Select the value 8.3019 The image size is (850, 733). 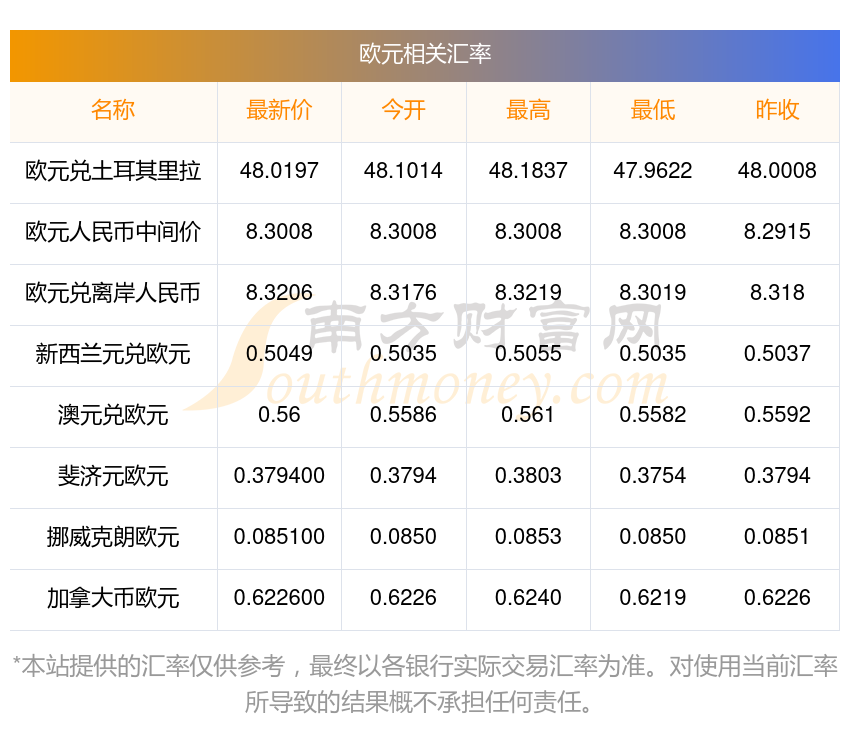point(653,293)
